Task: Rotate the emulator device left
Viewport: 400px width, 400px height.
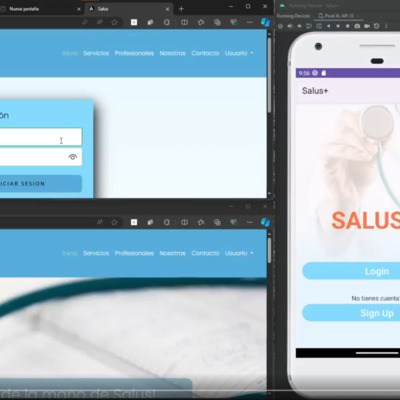Action: pos(309,26)
